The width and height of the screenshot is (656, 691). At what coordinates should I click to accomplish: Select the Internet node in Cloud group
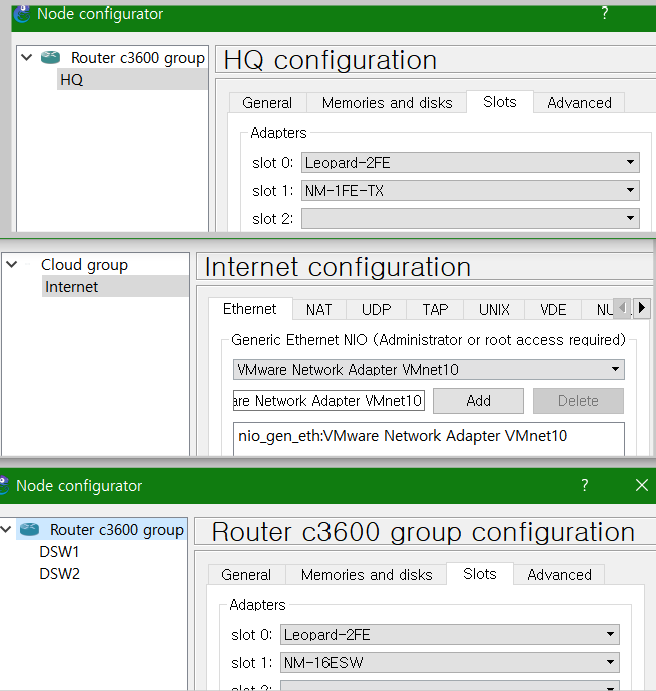(x=115, y=286)
